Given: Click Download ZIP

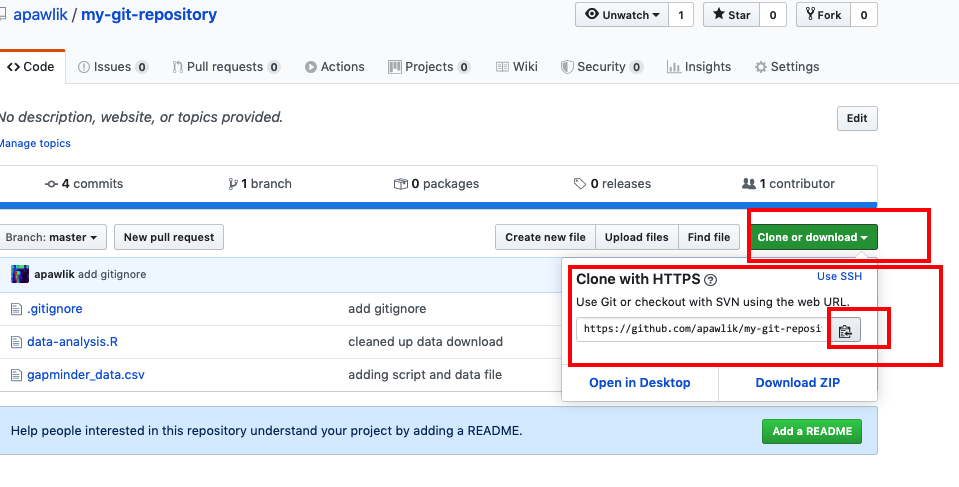Looking at the screenshot, I should (x=798, y=382).
